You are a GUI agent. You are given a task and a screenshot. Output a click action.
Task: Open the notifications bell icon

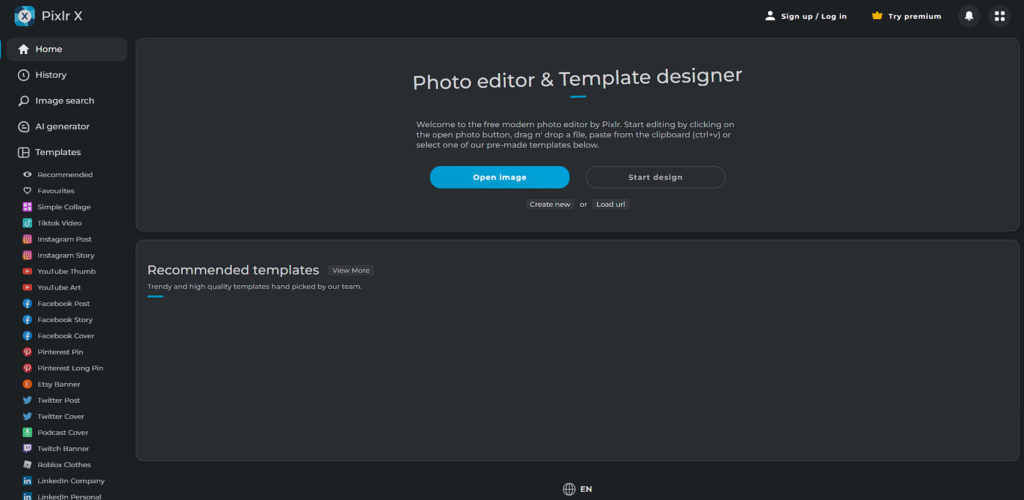click(968, 16)
